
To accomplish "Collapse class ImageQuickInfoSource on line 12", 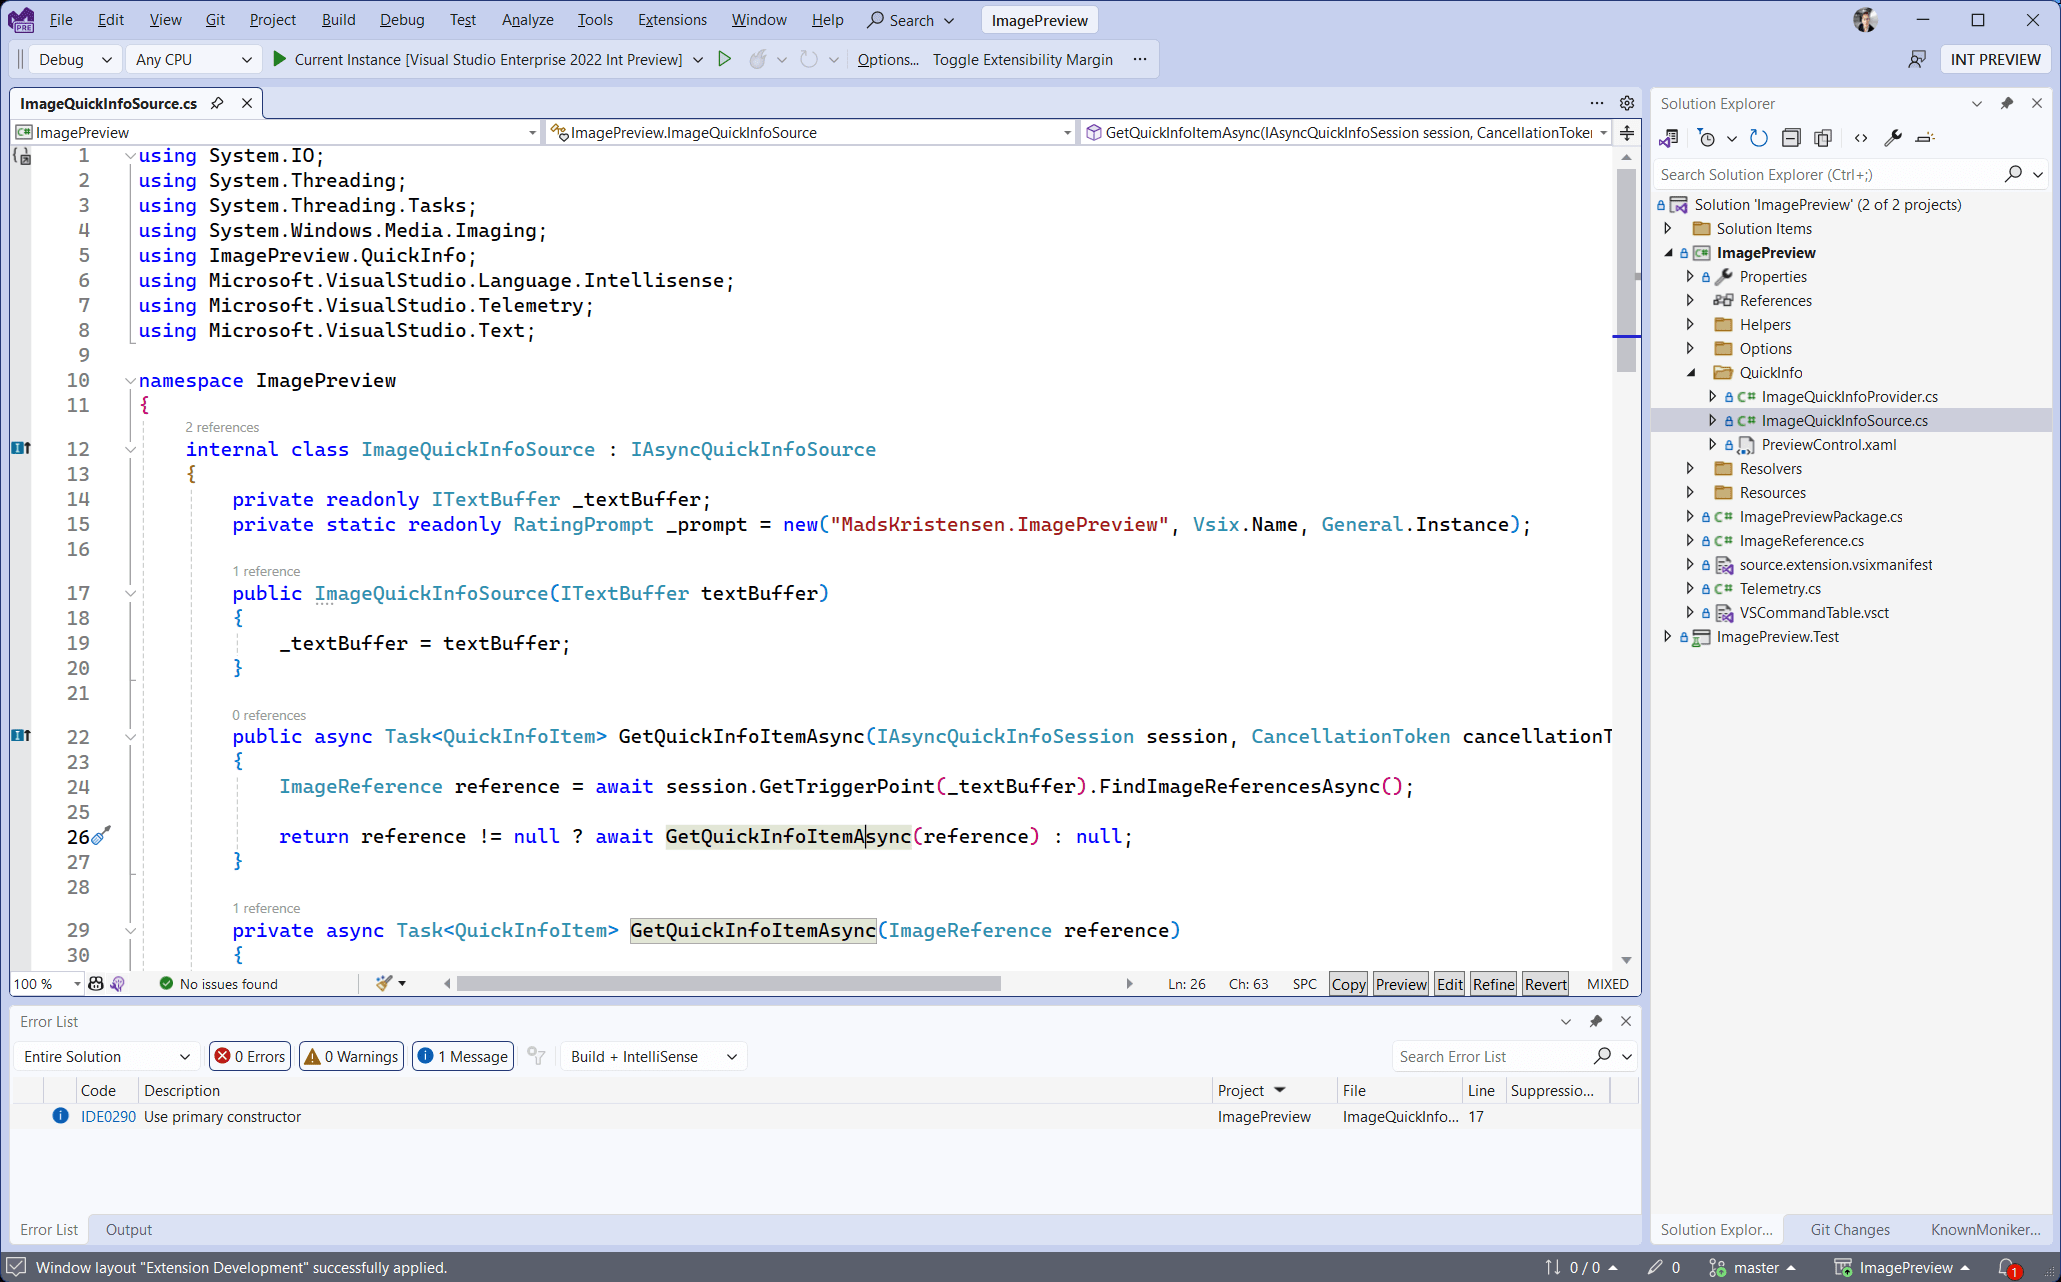I will [130, 450].
